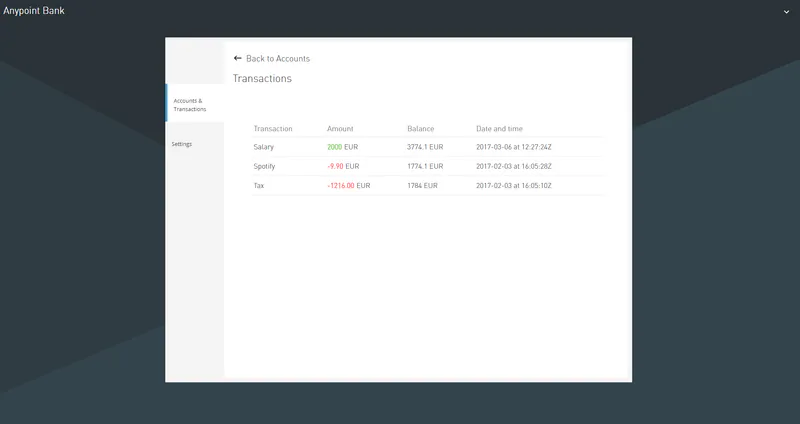Open the Accounts & Transactions tab
The height and width of the screenshot is (424, 800).
click(188, 104)
